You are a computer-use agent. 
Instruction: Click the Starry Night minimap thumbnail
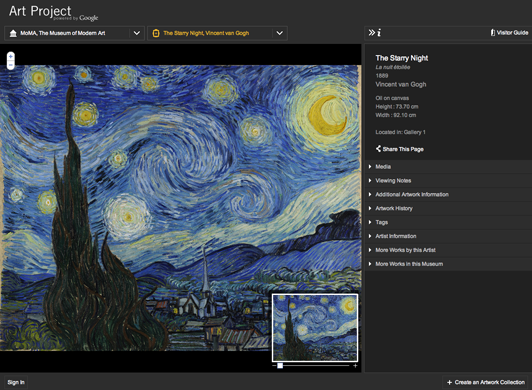pyautogui.click(x=315, y=328)
